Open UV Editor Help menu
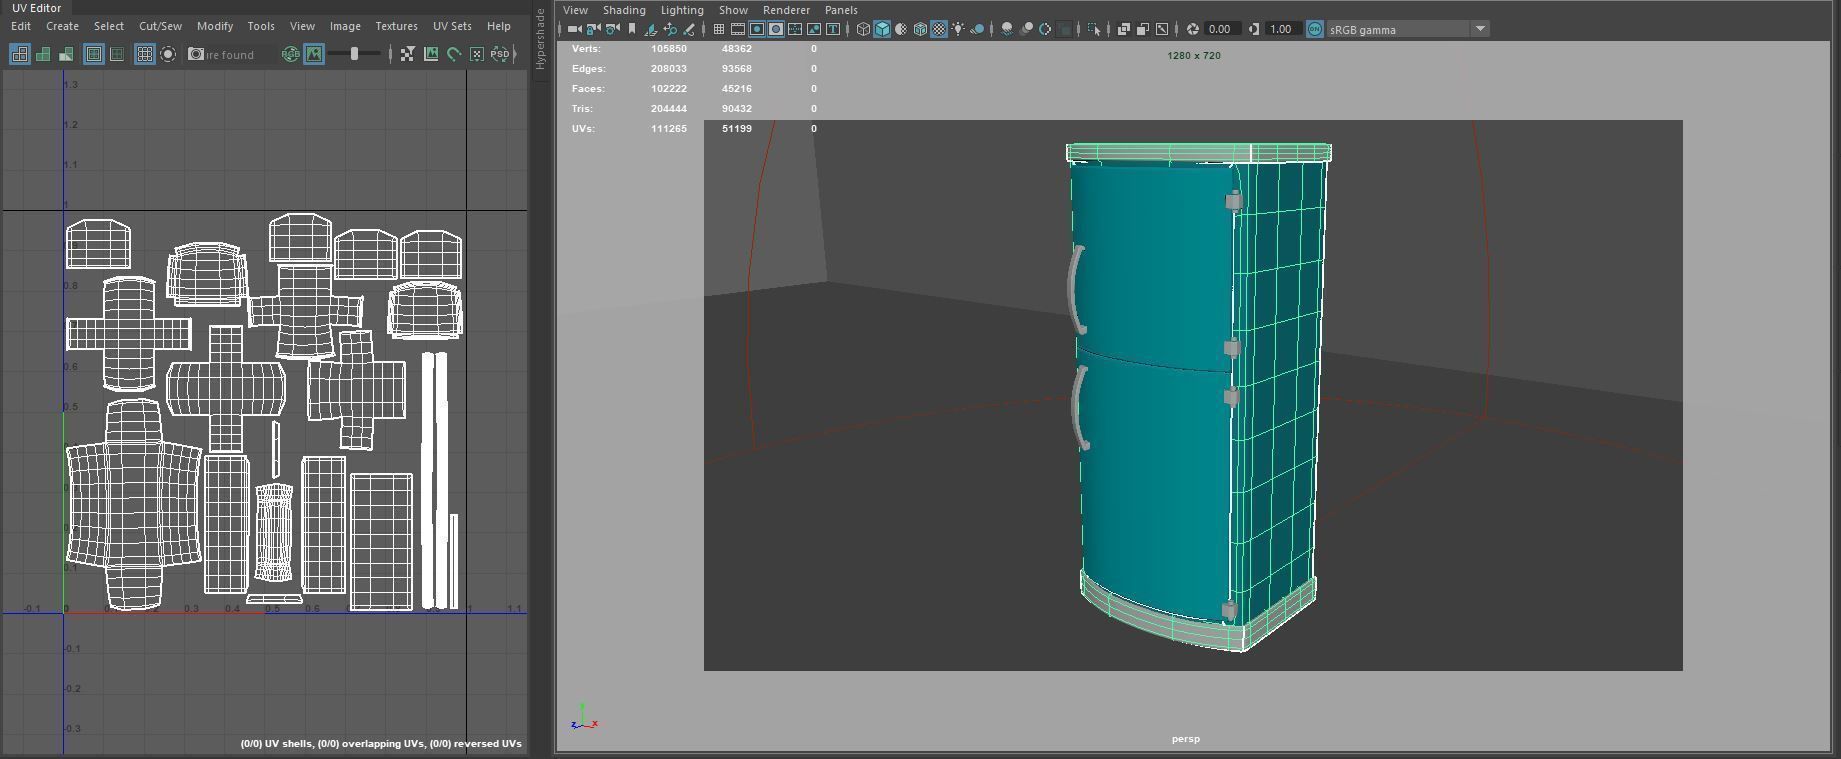The width and height of the screenshot is (1841, 759). (498, 26)
